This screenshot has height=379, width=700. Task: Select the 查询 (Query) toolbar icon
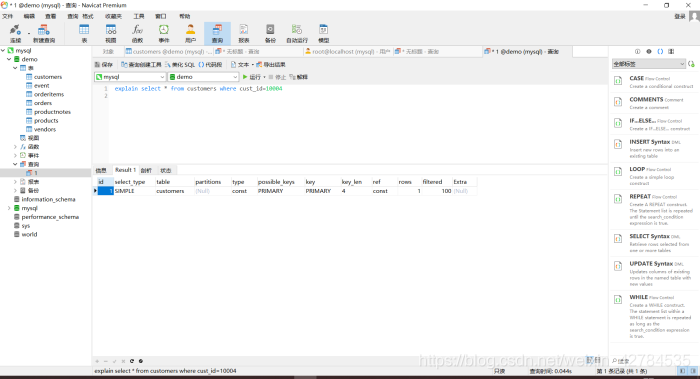pyautogui.click(x=217, y=33)
